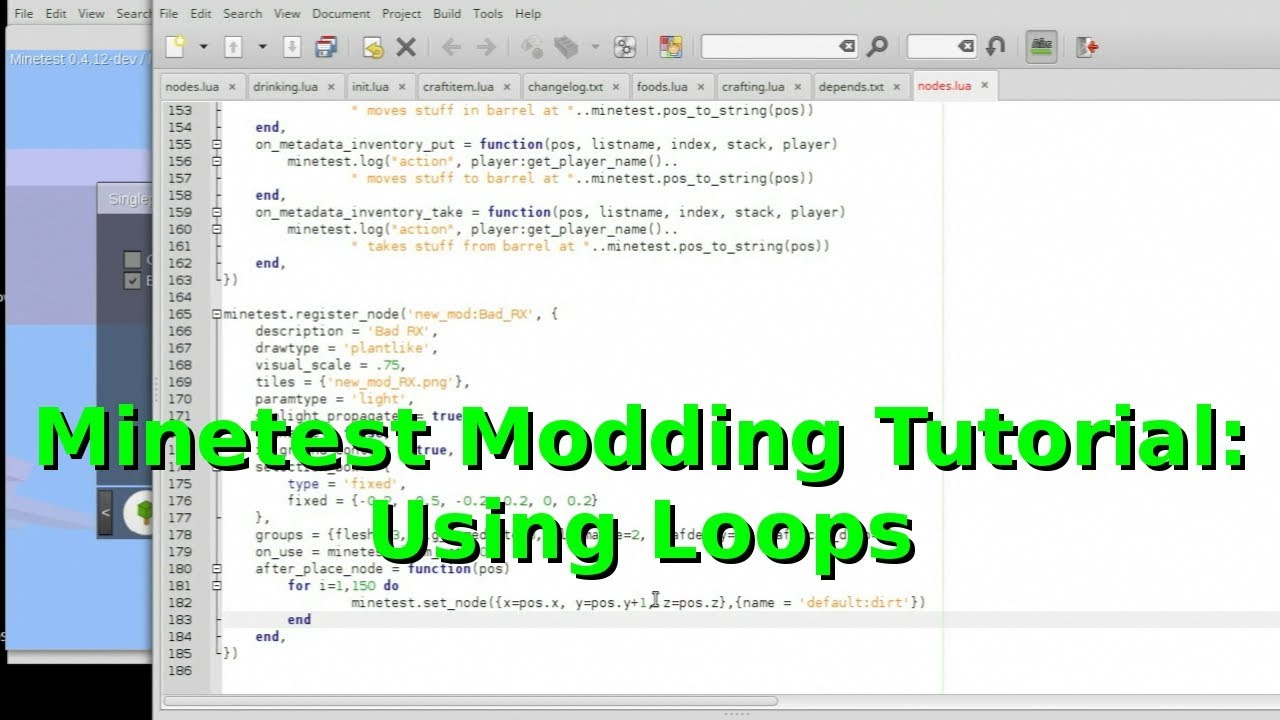1280x720 pixels.
Task: Close current file with X toolbar icon
Action: [406, 46]
